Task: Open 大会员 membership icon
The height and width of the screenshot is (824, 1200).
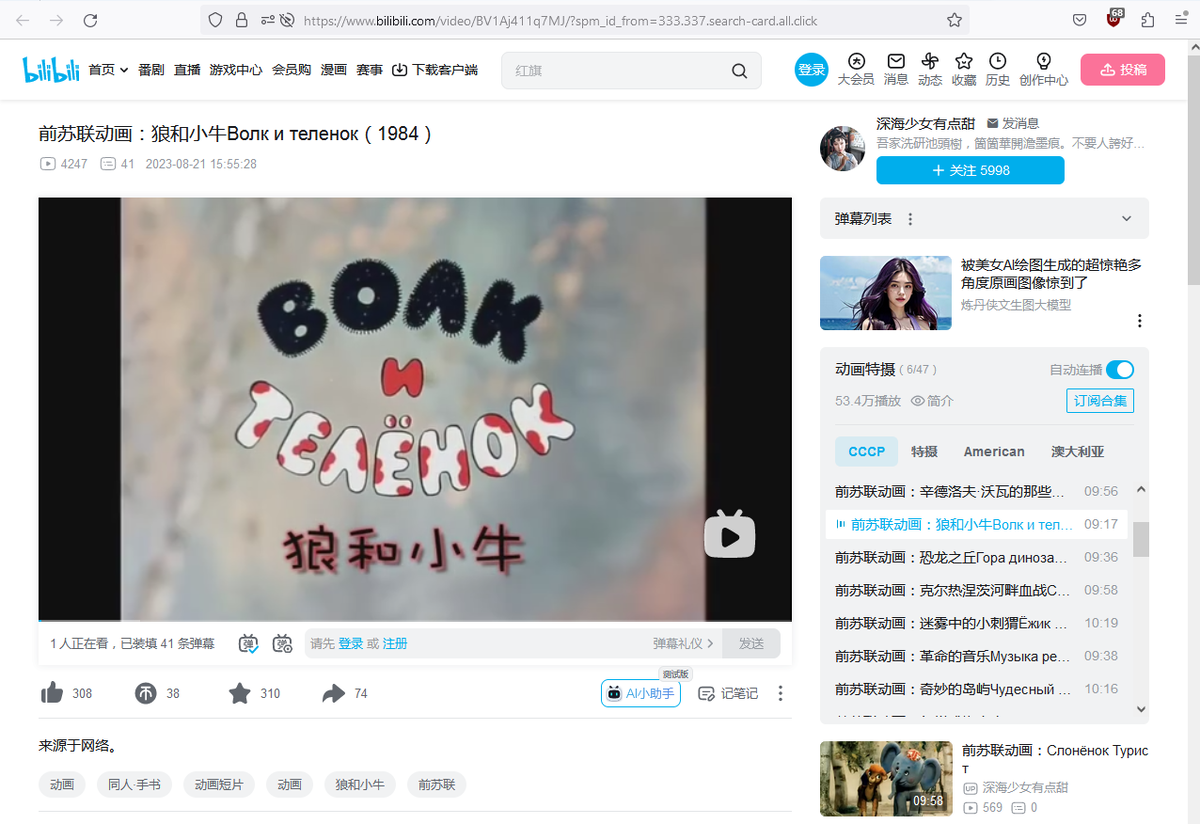Action: (x=856, y=61)
